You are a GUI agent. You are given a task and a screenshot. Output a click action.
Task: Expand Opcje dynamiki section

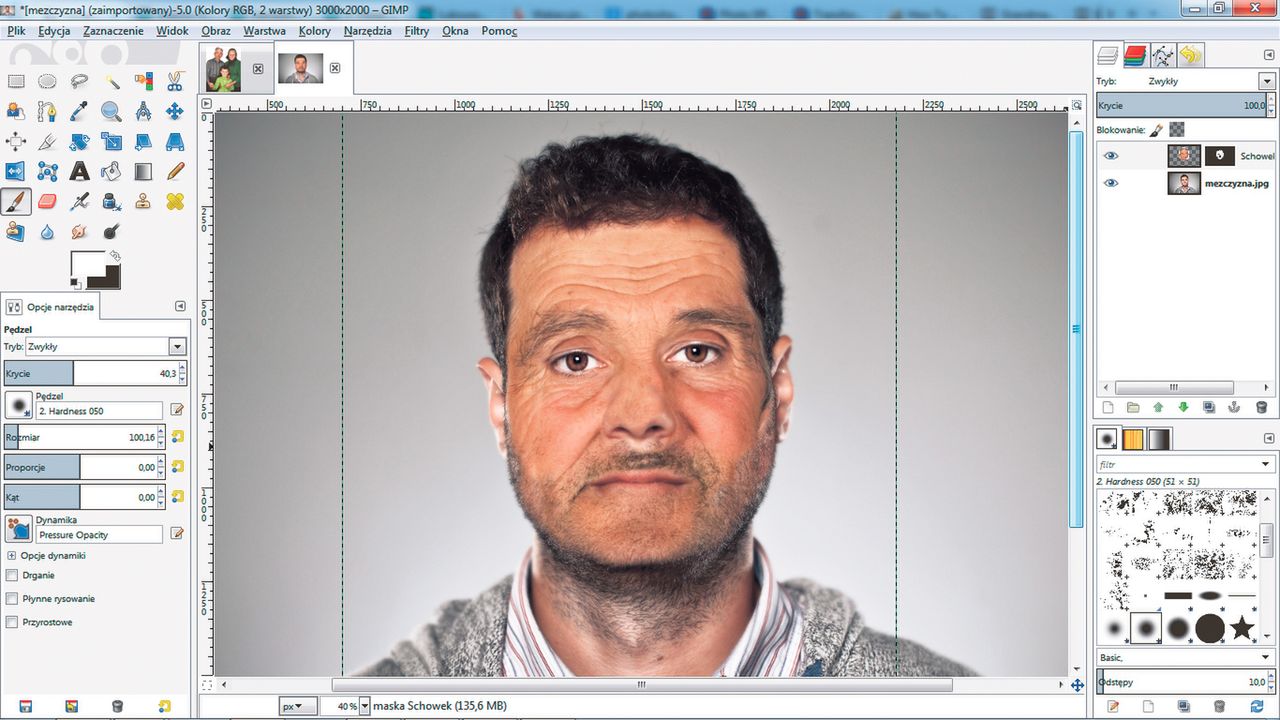pyautogui.click(x=12, y=555)
